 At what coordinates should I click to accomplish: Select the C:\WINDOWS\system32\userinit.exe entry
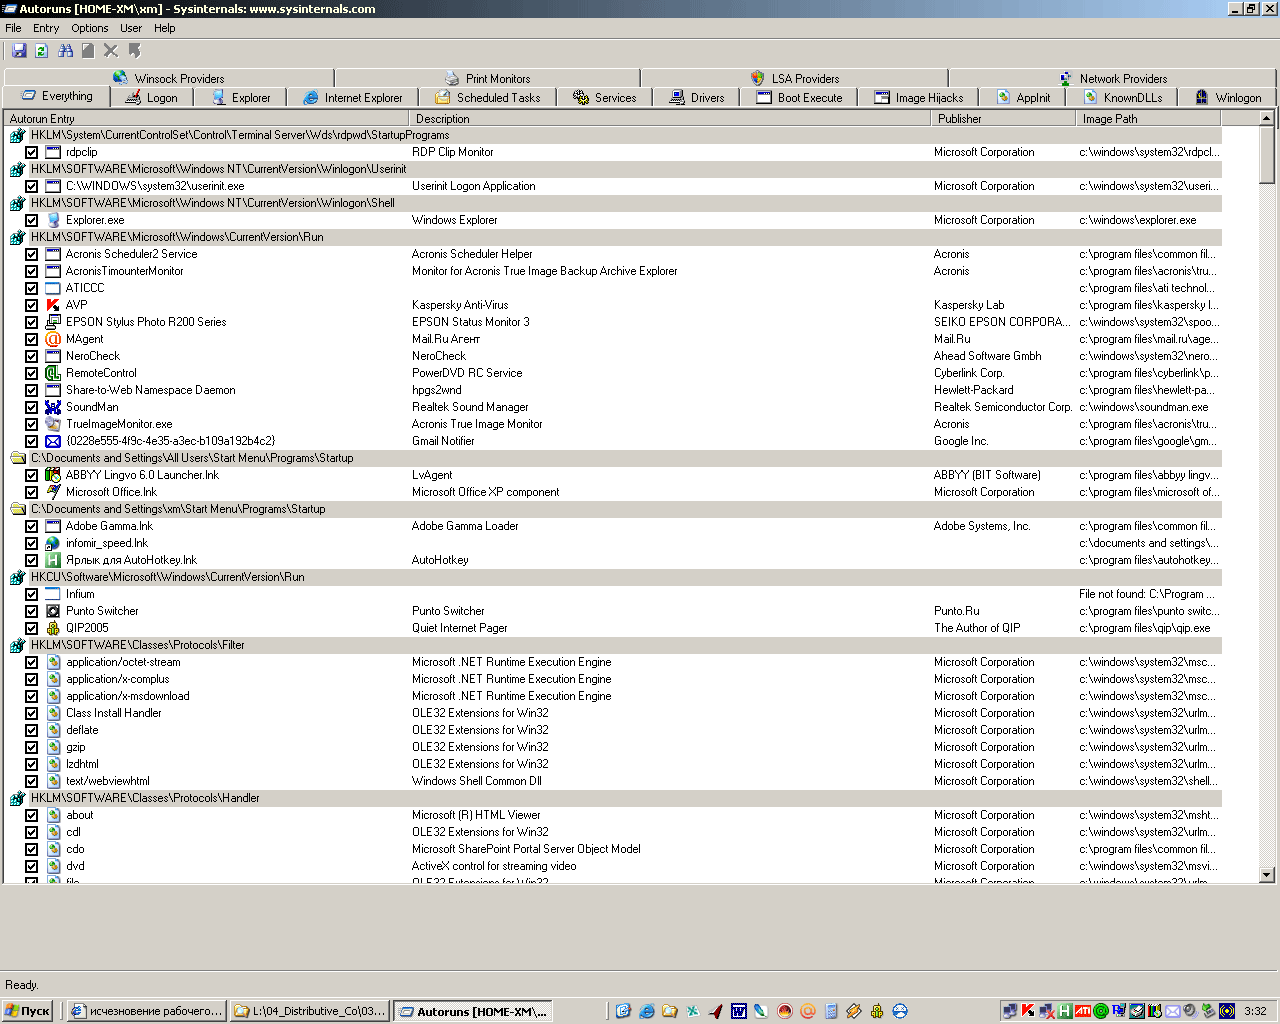click(x=155, y=186)
